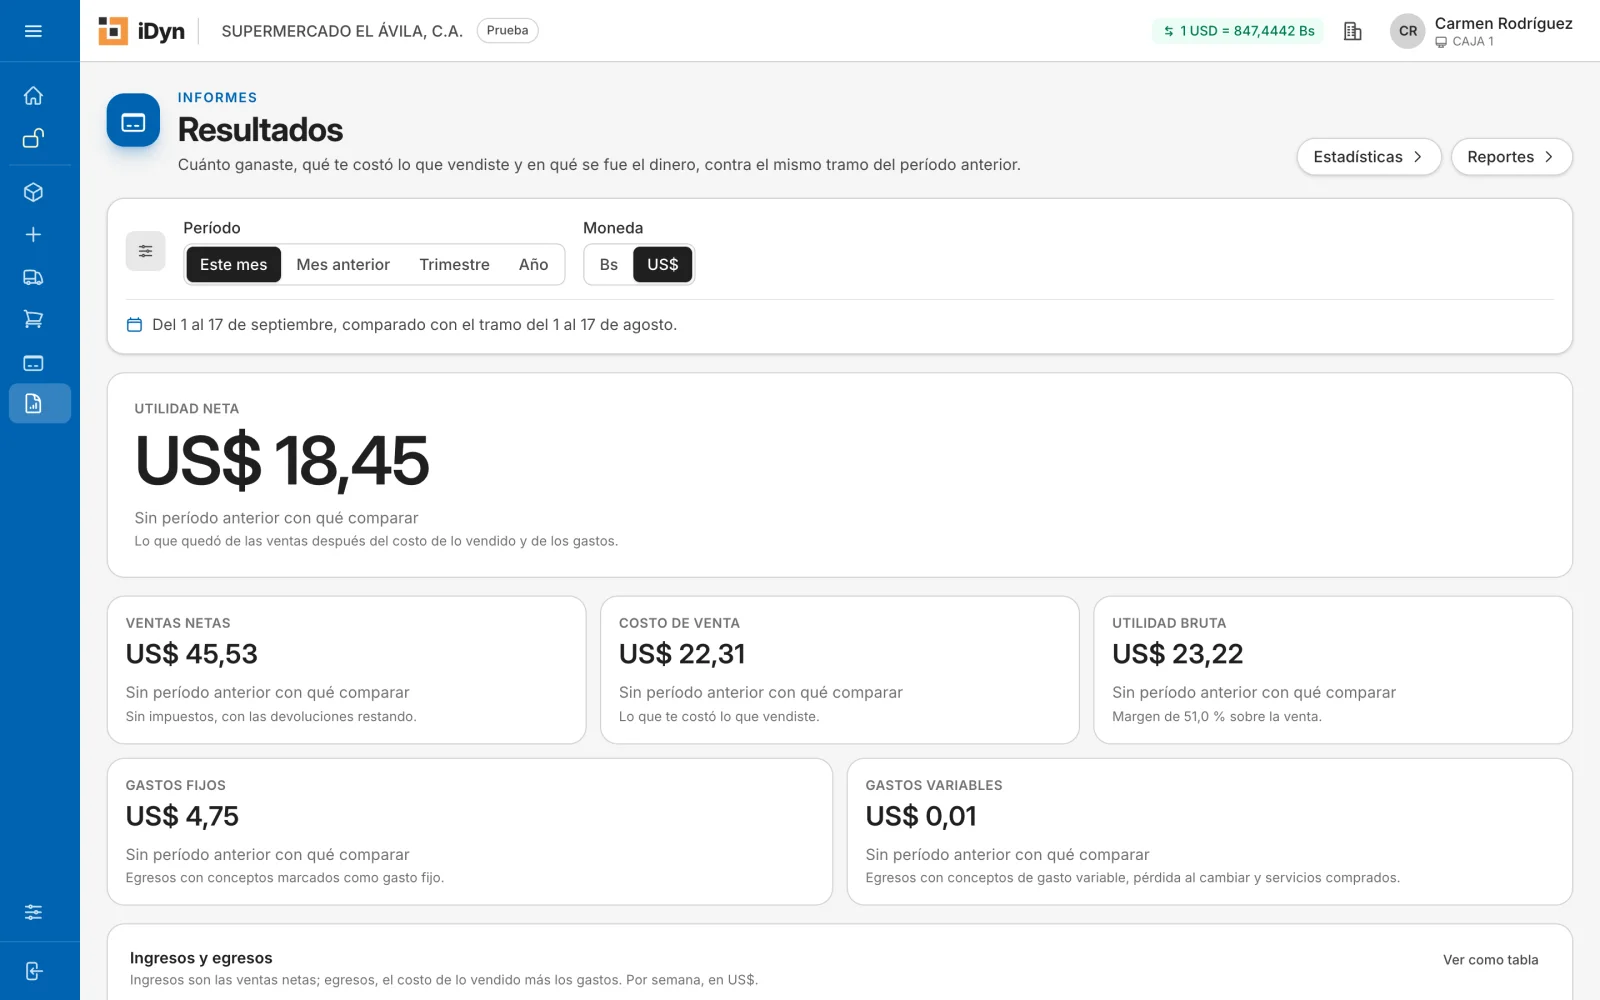Click the 'INFORMES' breadcrumb label

[217, 97]
